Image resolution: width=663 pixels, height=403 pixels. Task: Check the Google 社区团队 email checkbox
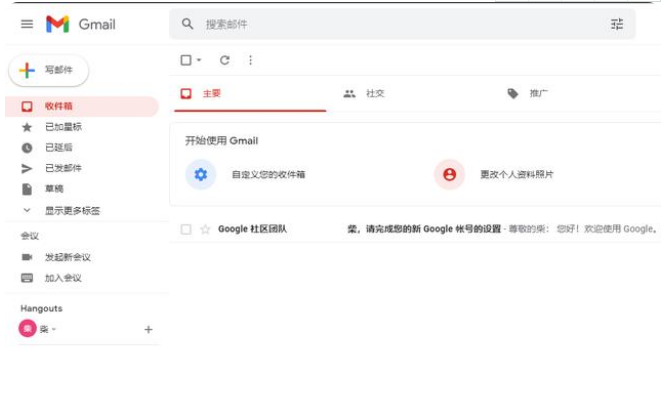point(186,229)
